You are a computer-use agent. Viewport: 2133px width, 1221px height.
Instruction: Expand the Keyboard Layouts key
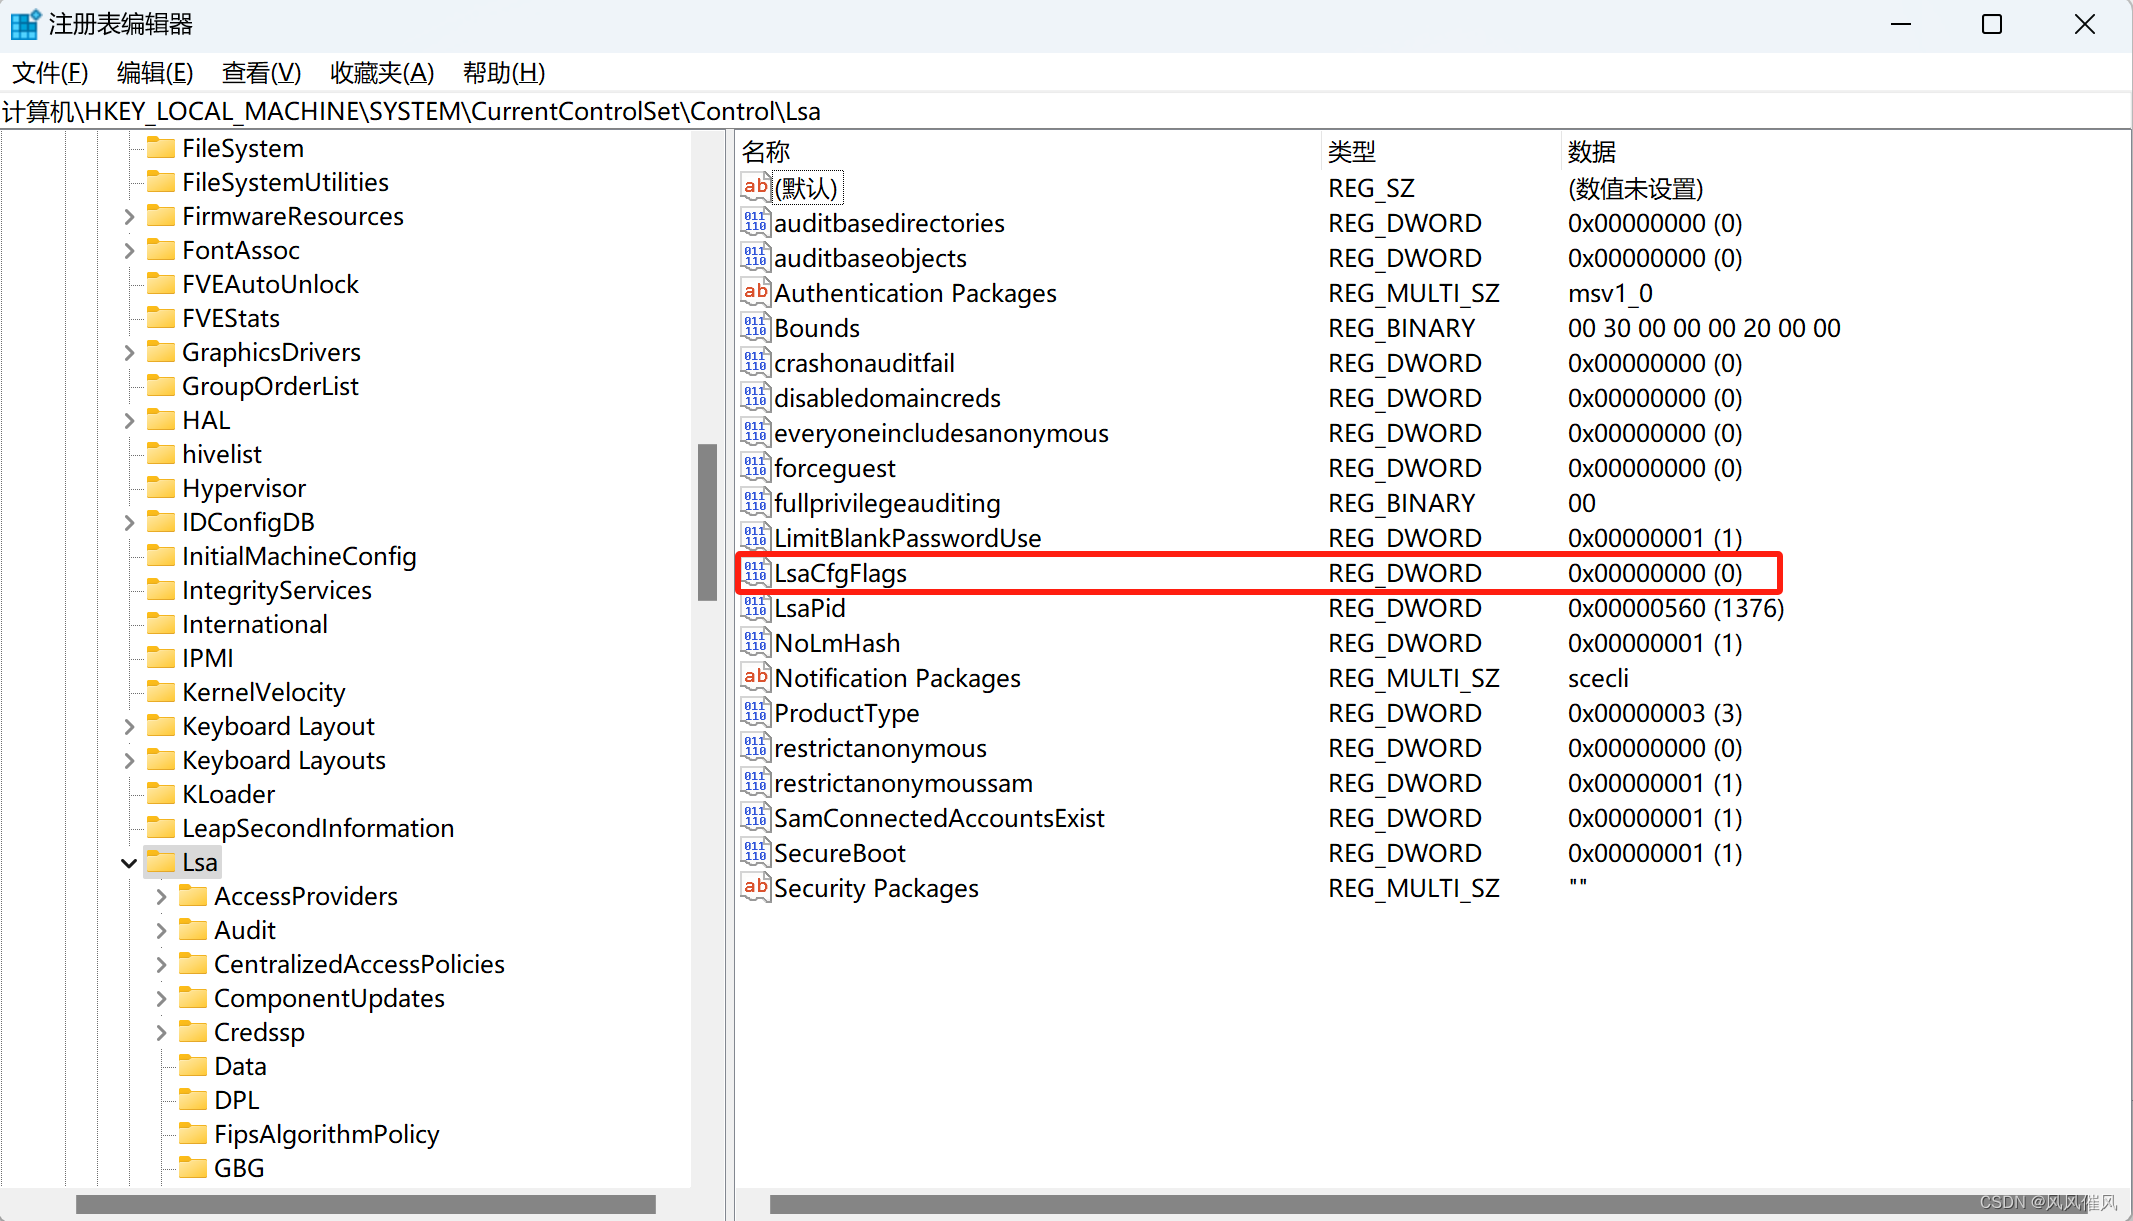[129, 760]
